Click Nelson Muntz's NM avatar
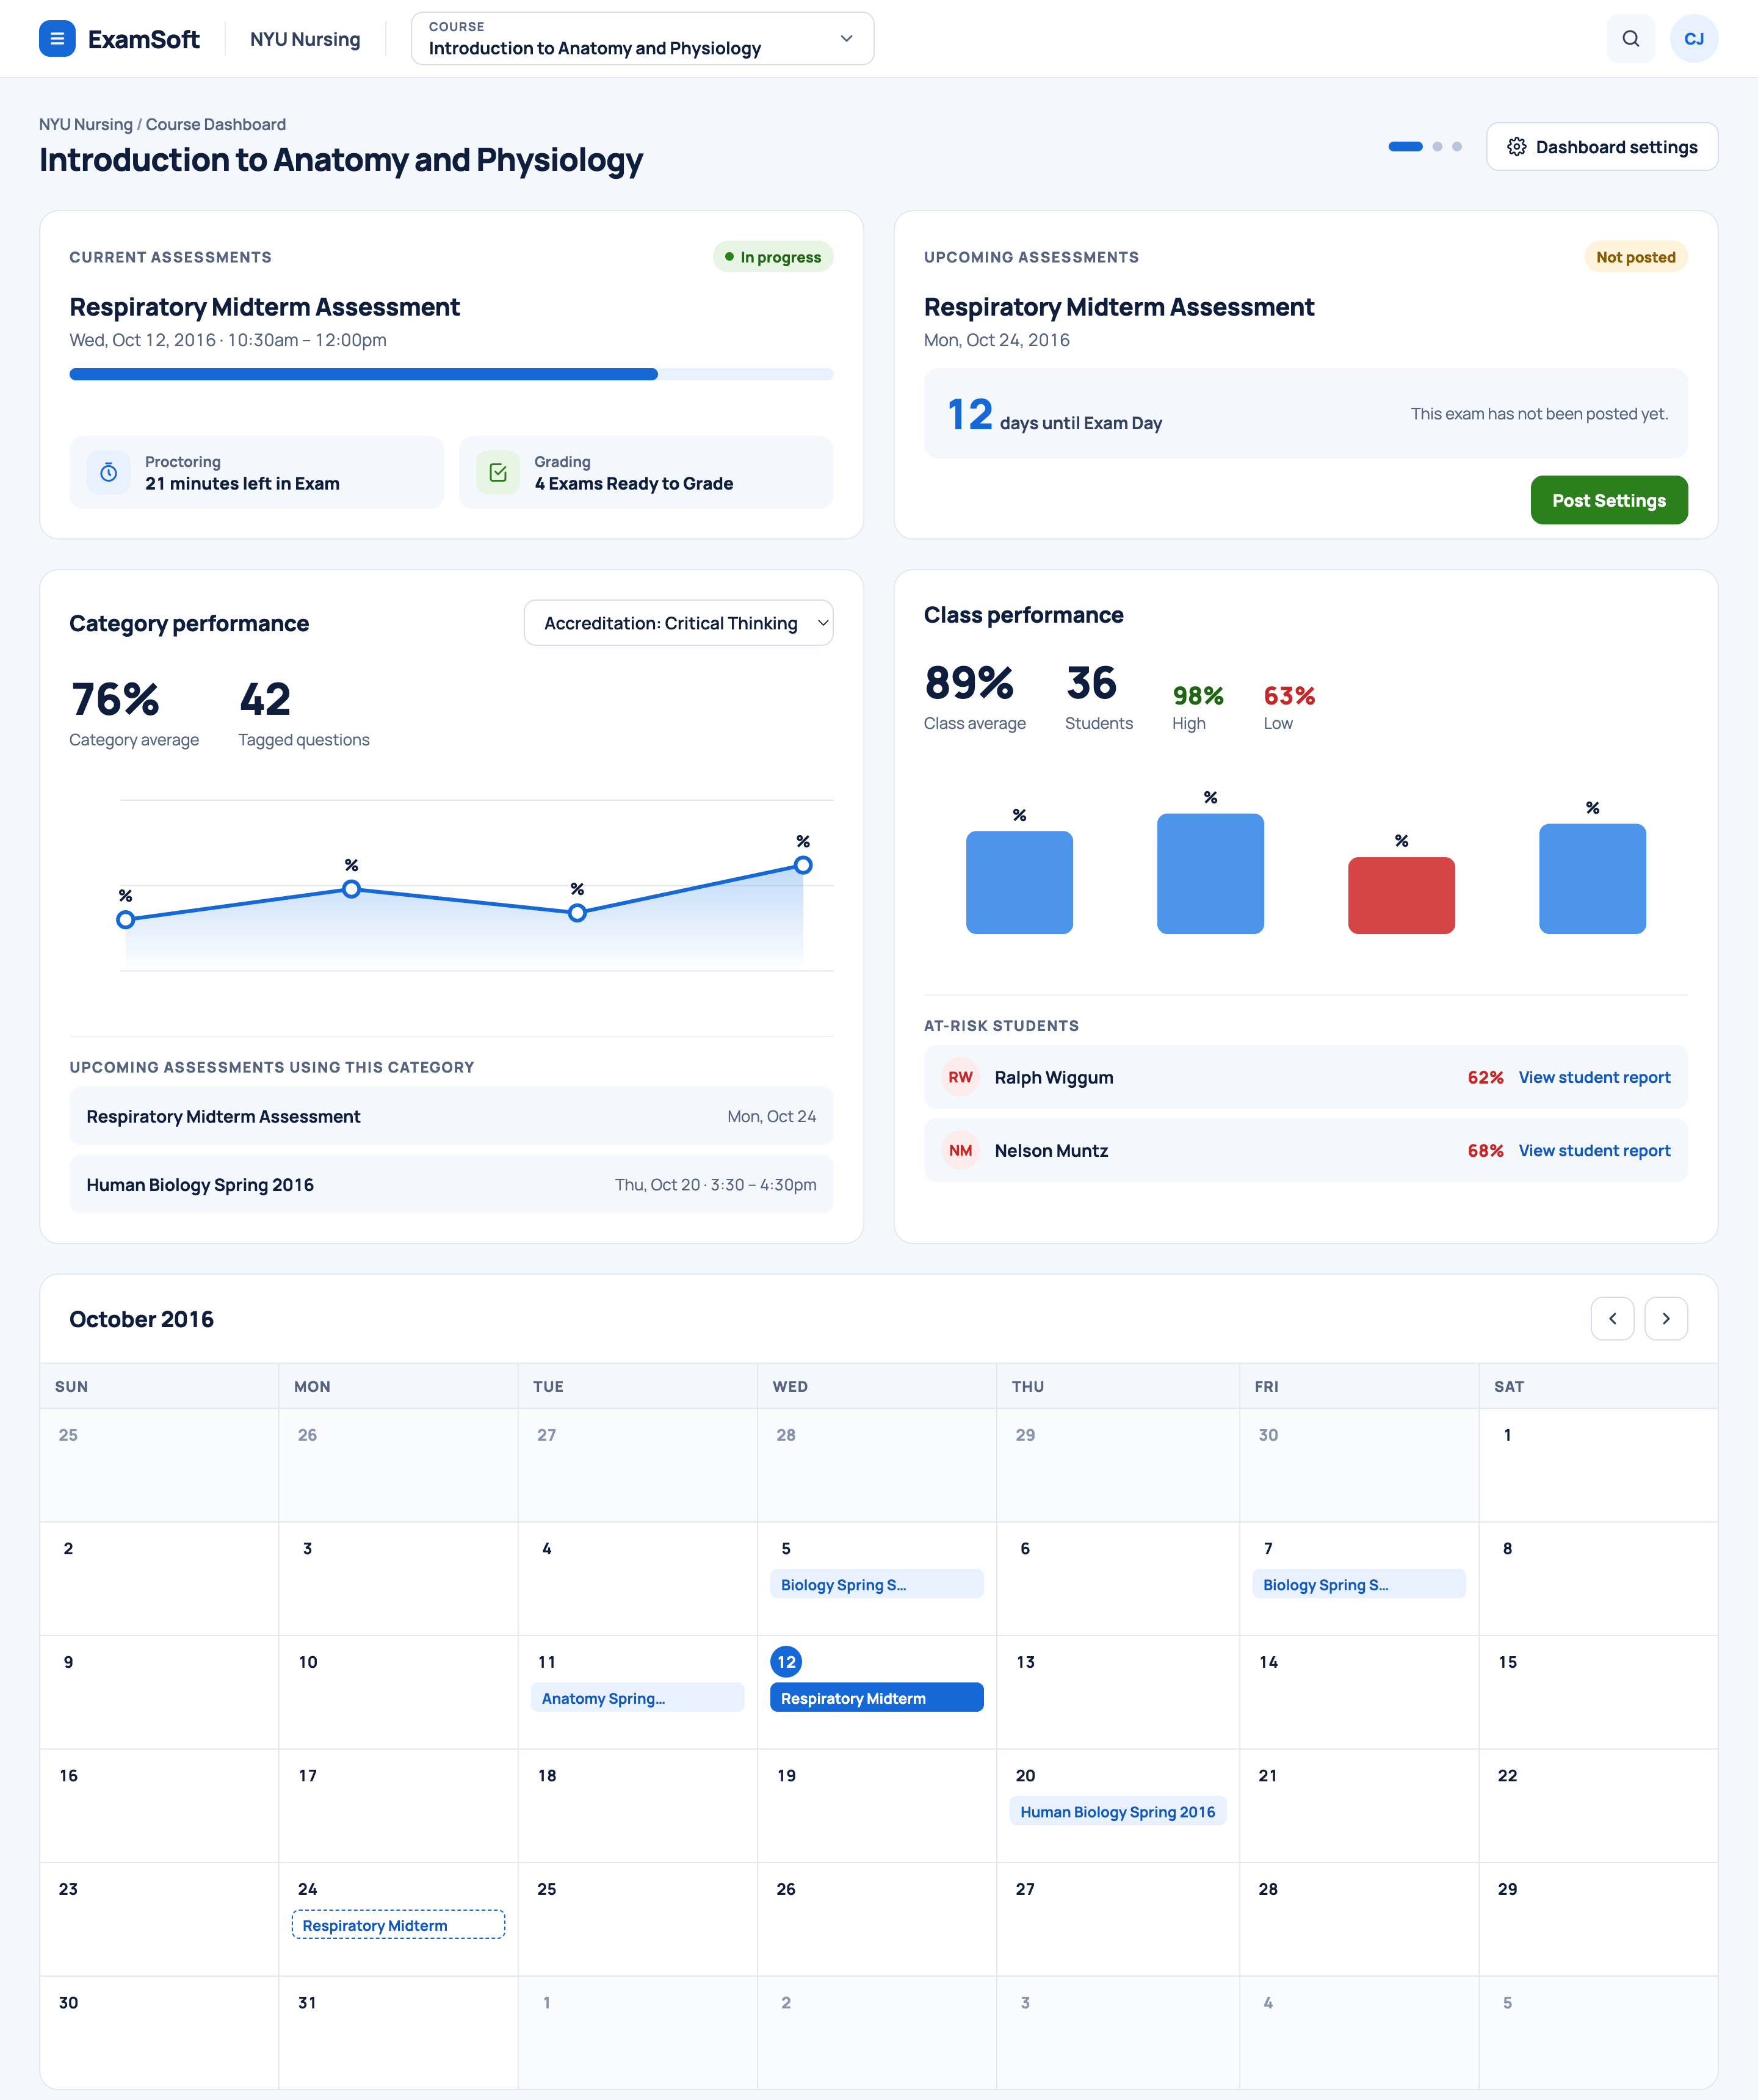The image size is (1758, 2100). (960, 1150)
